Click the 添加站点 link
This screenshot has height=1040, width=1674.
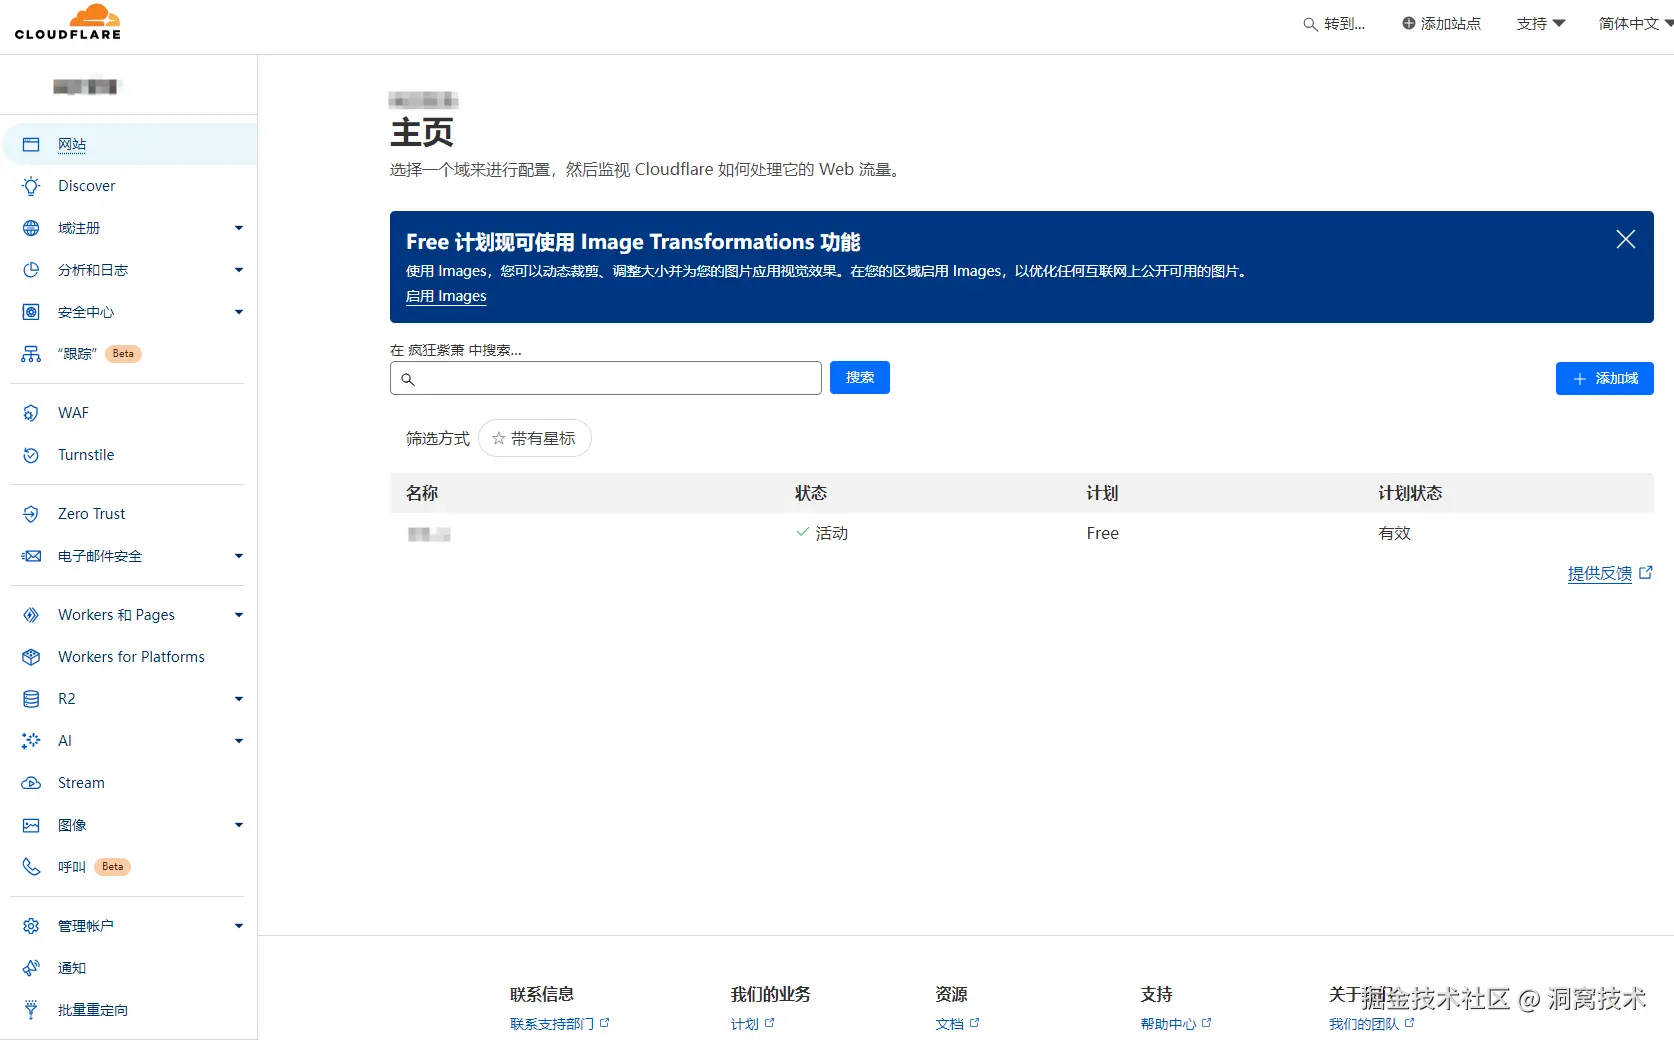coord(1441,23)
